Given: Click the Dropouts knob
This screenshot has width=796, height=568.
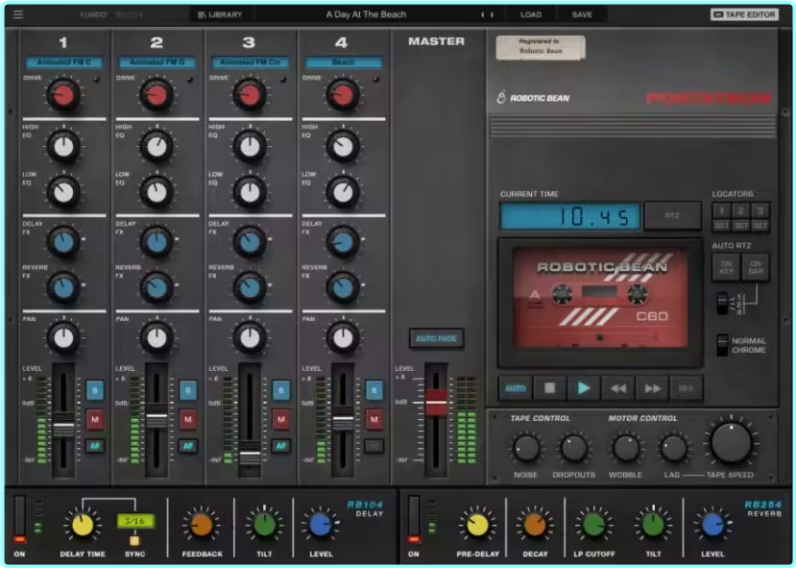Looking at the screenshot, I should tap(574, 449).
